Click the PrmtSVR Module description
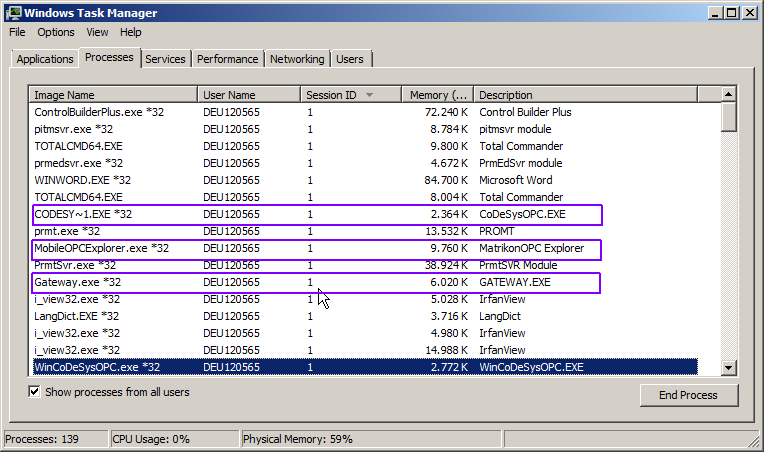The height and width of the screenshot is (452, 764). [518, 265]
